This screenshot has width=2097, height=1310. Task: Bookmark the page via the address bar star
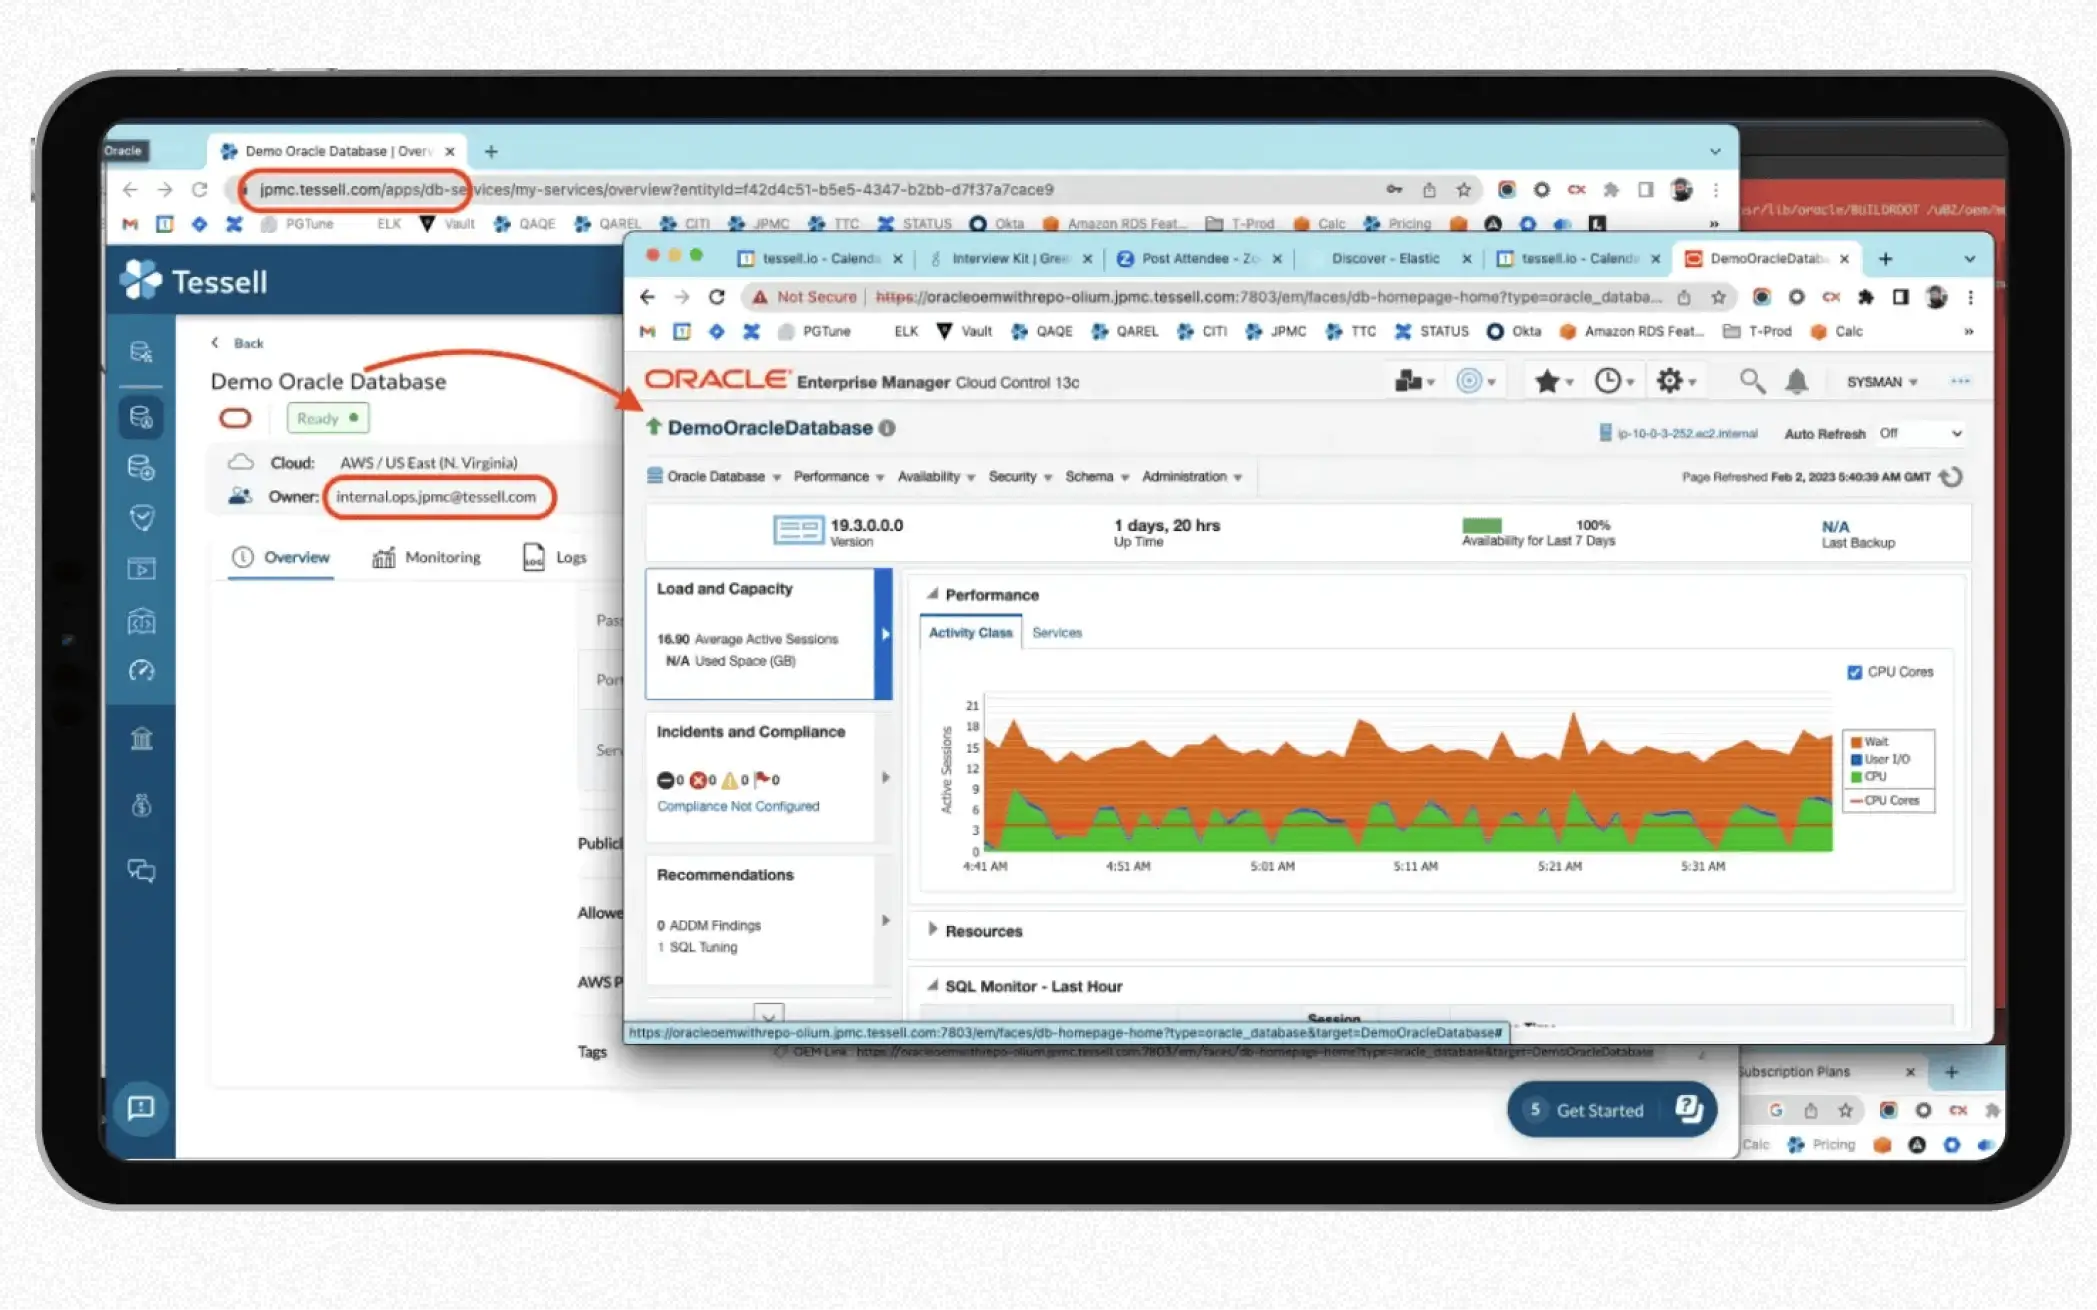(x=1720, y=297)
